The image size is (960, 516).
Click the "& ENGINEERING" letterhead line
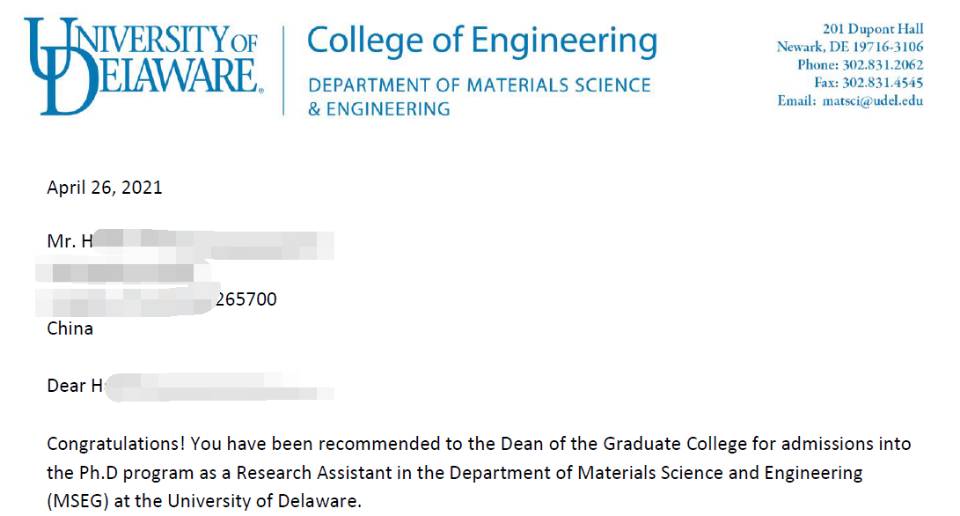(x=378, y=109)
